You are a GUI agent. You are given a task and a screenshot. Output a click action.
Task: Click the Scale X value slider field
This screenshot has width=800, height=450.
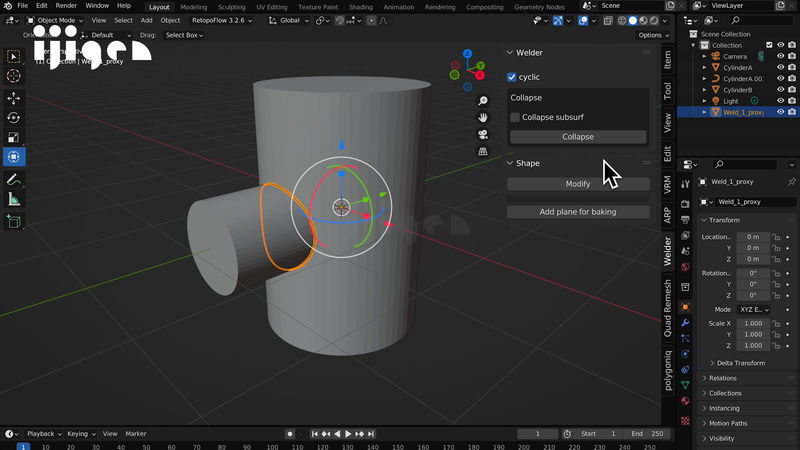[x=752, y=324]
